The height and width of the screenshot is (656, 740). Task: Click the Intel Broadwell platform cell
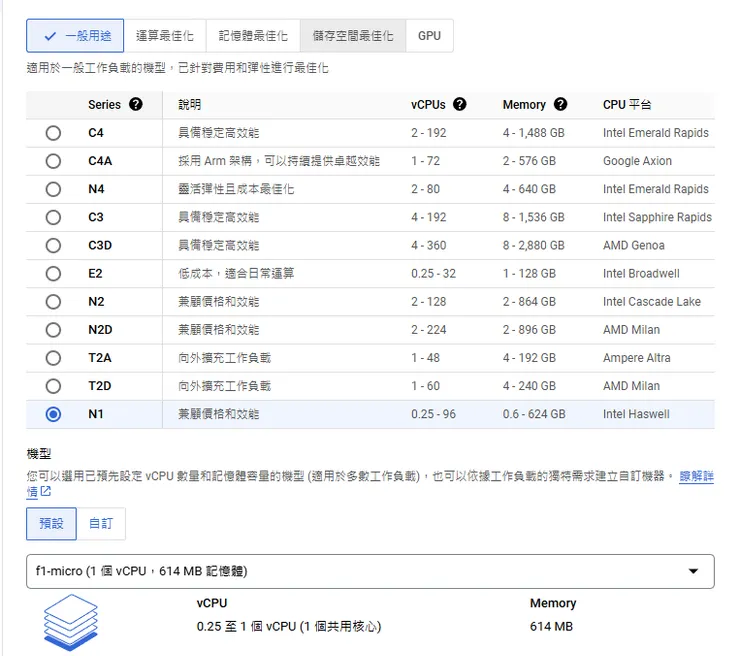(x=641, y=274)
